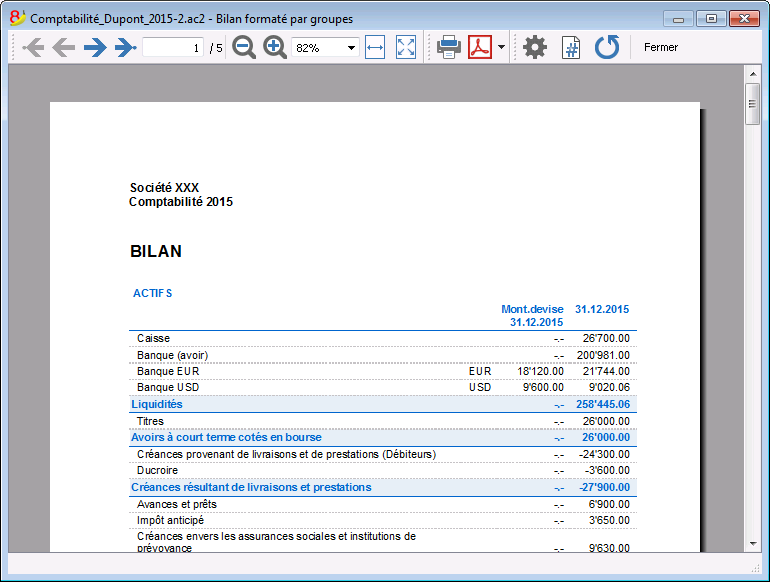Click the Comptabilité 2015 subtitle
This screenshot has height=582, width=770.
coord(181,202)
